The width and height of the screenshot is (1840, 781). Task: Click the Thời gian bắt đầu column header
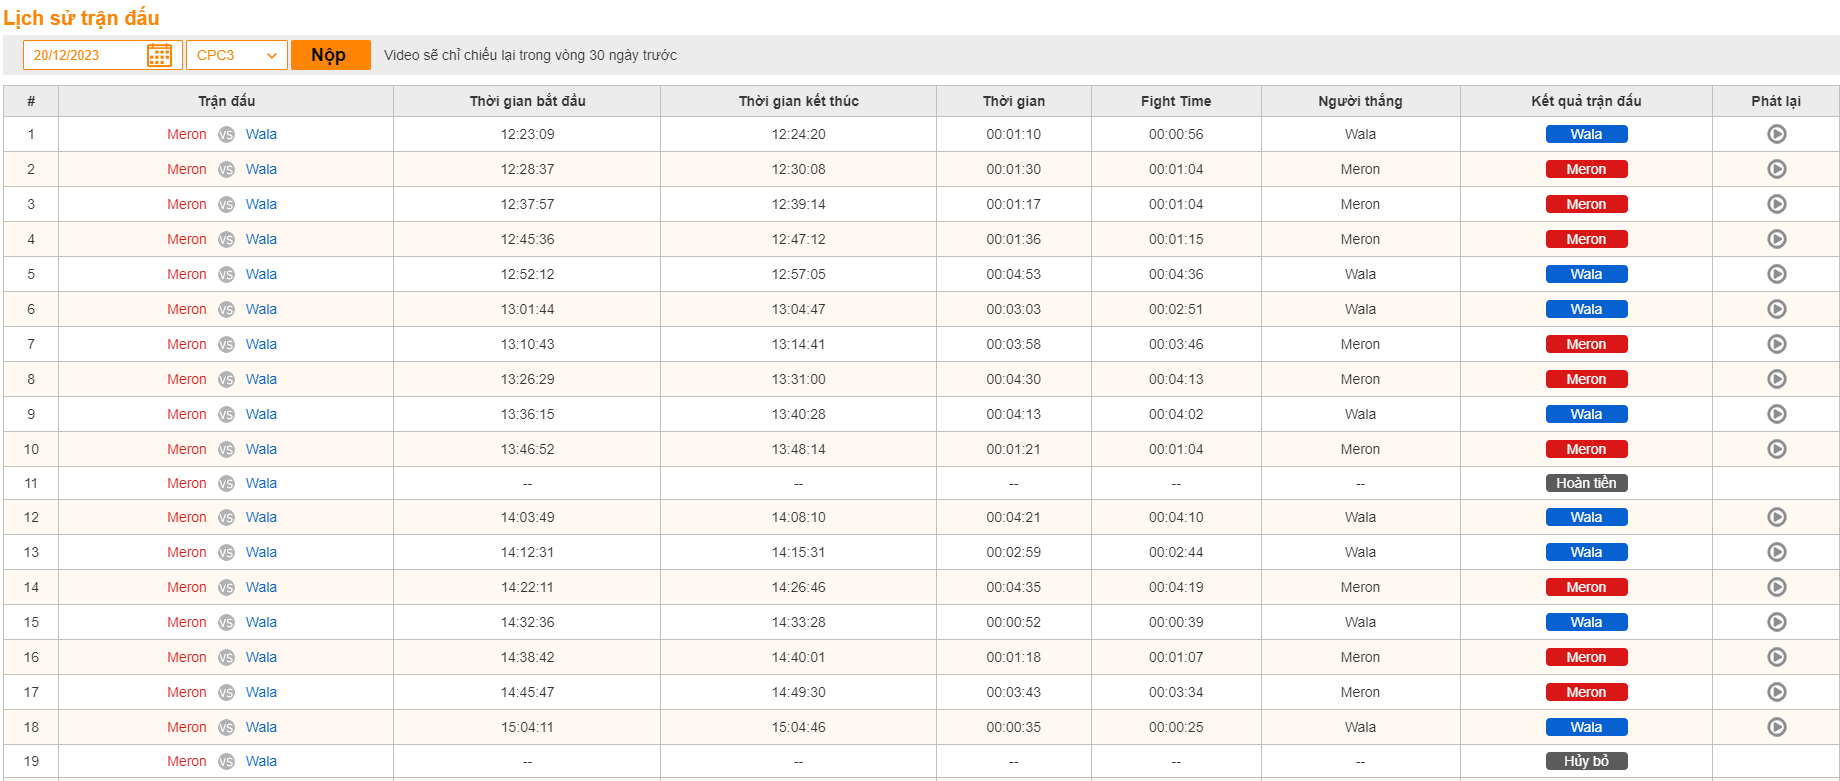[527, 101]
